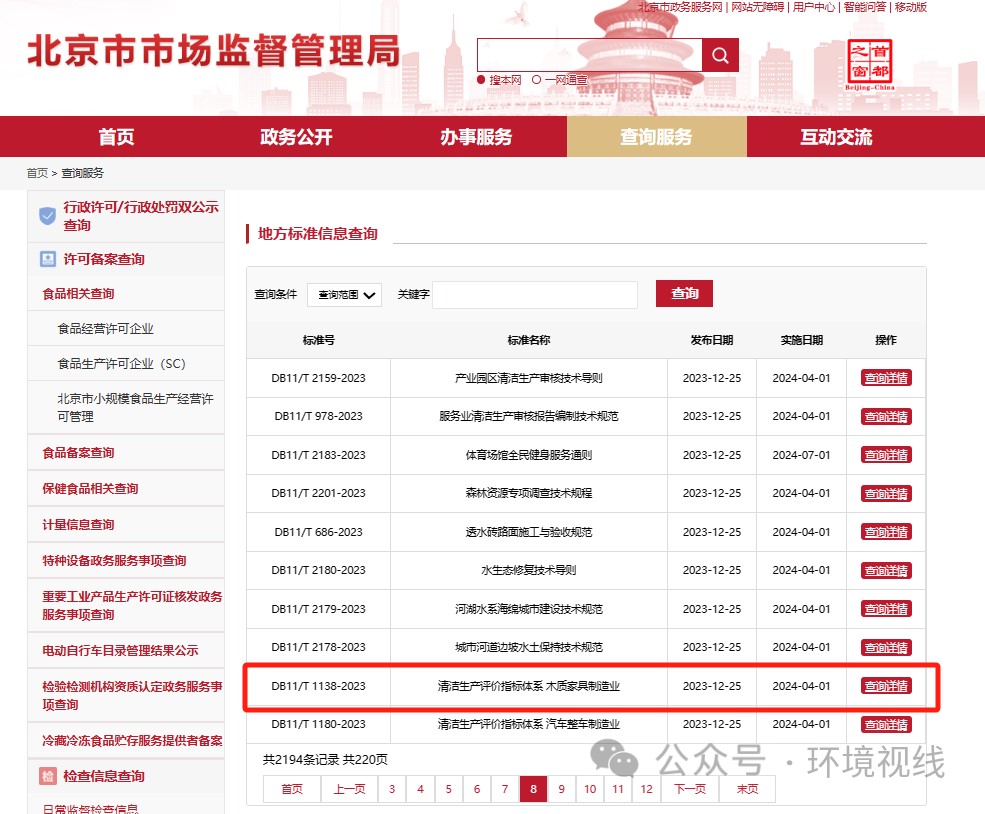
Task: Go to 下一页 next page
Action: [x=690, y=789]
